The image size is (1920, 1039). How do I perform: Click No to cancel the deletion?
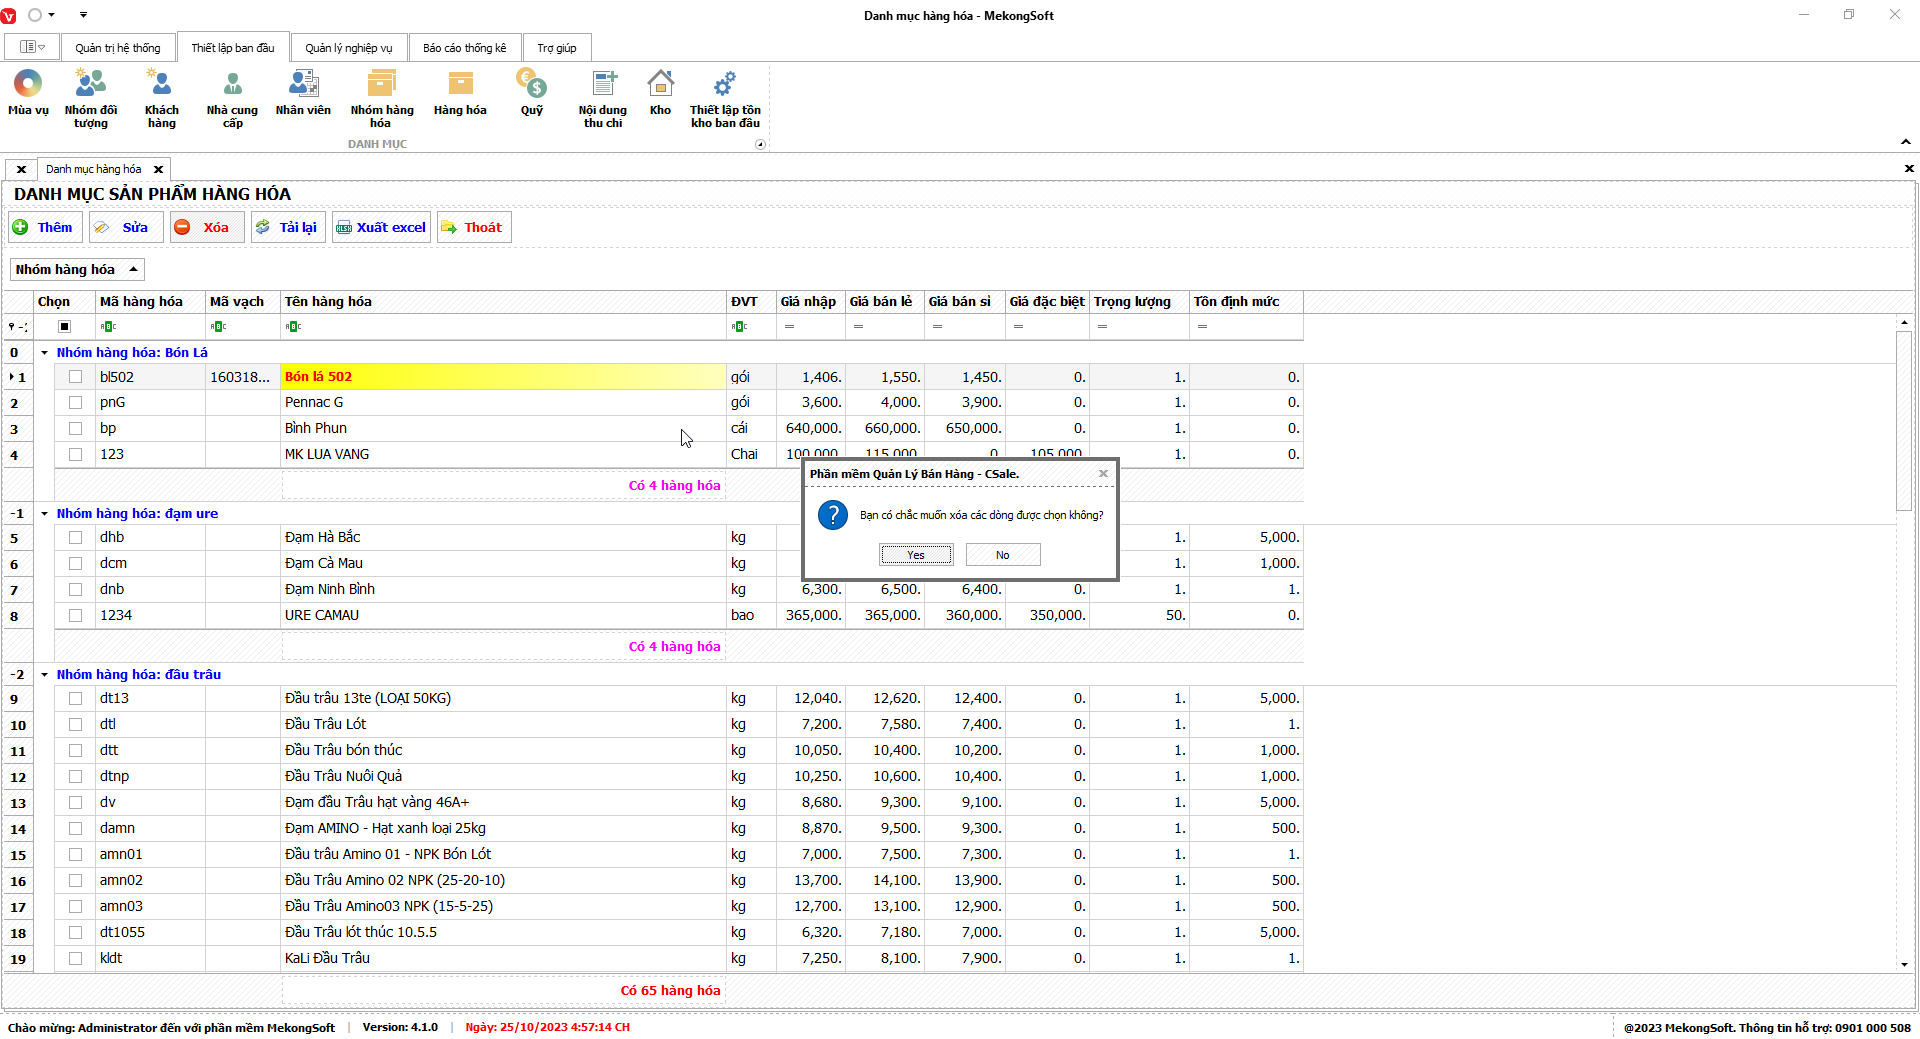(x=1003, y=555)
